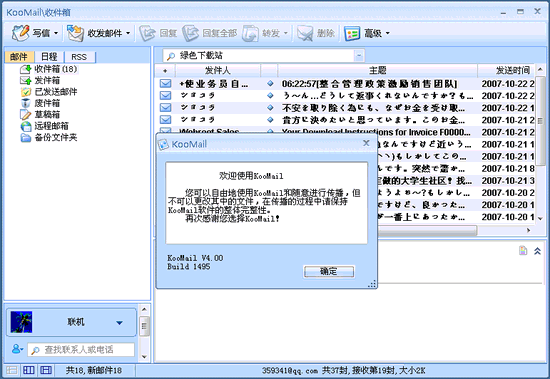This screenshot has width=550, height=379.
Task: Toggle second (vertical split) layout icon
Action: coord(29,370)
